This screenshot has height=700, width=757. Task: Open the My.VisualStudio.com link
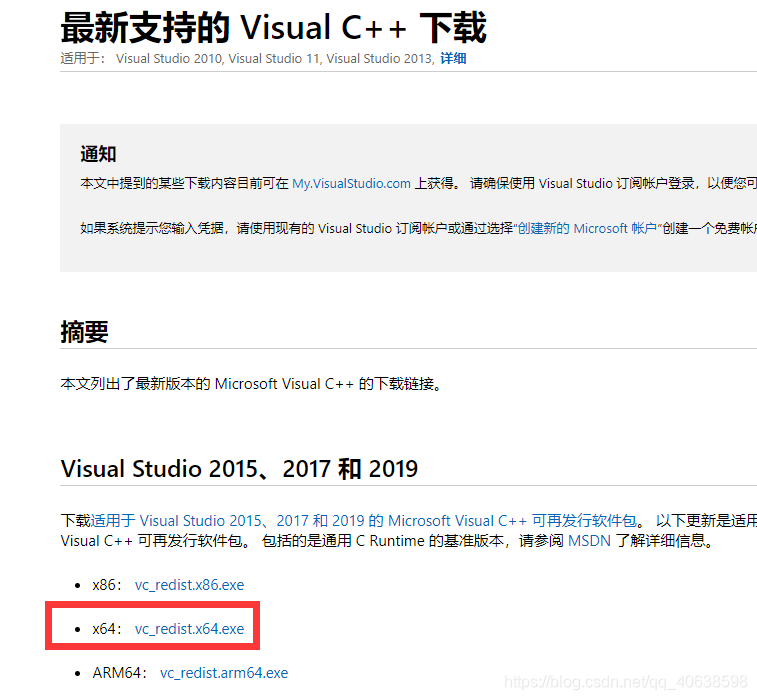point(351,183)
